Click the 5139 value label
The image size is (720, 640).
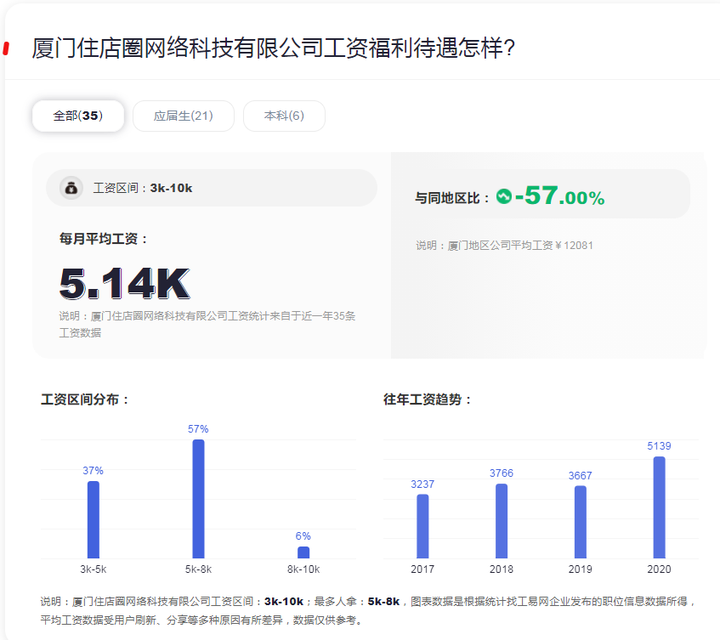pos(659,446)
